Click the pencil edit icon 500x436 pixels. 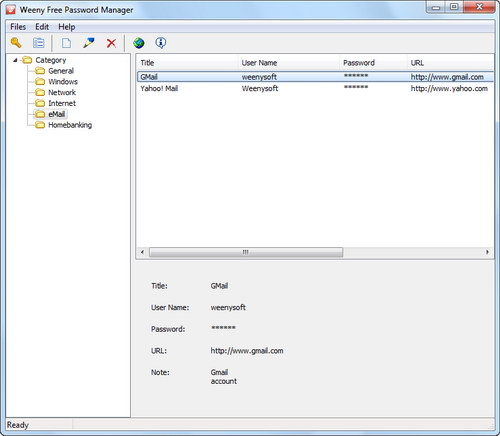pos(89,43)
